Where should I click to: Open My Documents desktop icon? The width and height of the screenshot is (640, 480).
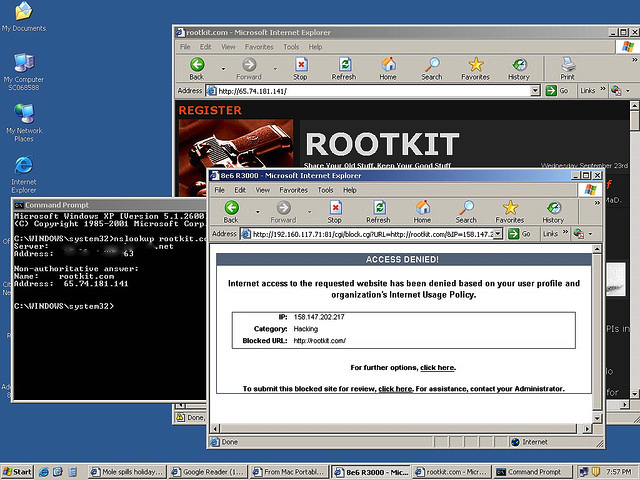(24, 16)
